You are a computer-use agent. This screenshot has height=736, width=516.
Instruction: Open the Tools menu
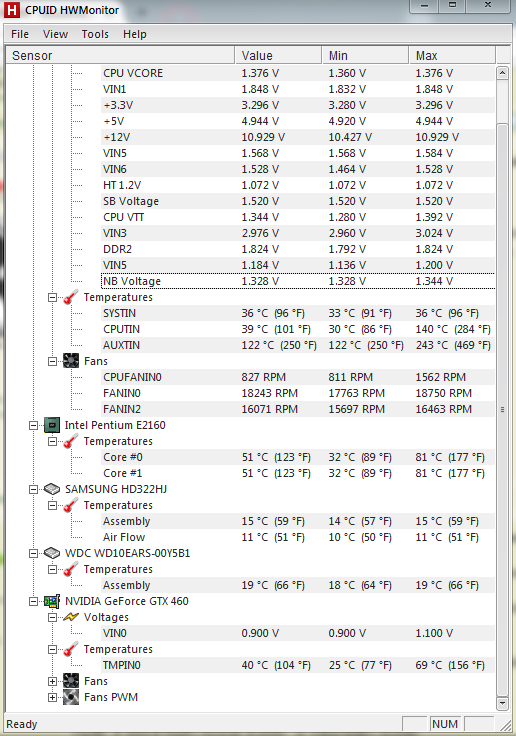coord(95,34)
